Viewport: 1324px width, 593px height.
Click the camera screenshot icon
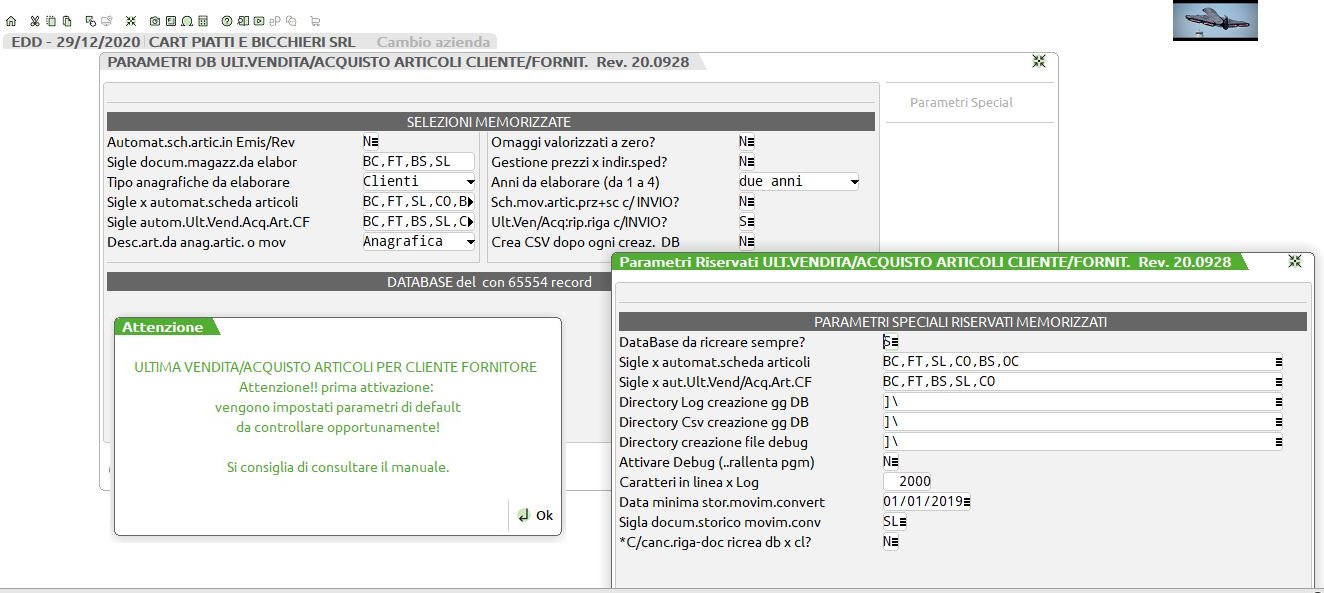pyautogui.click(x=154, y=21)
